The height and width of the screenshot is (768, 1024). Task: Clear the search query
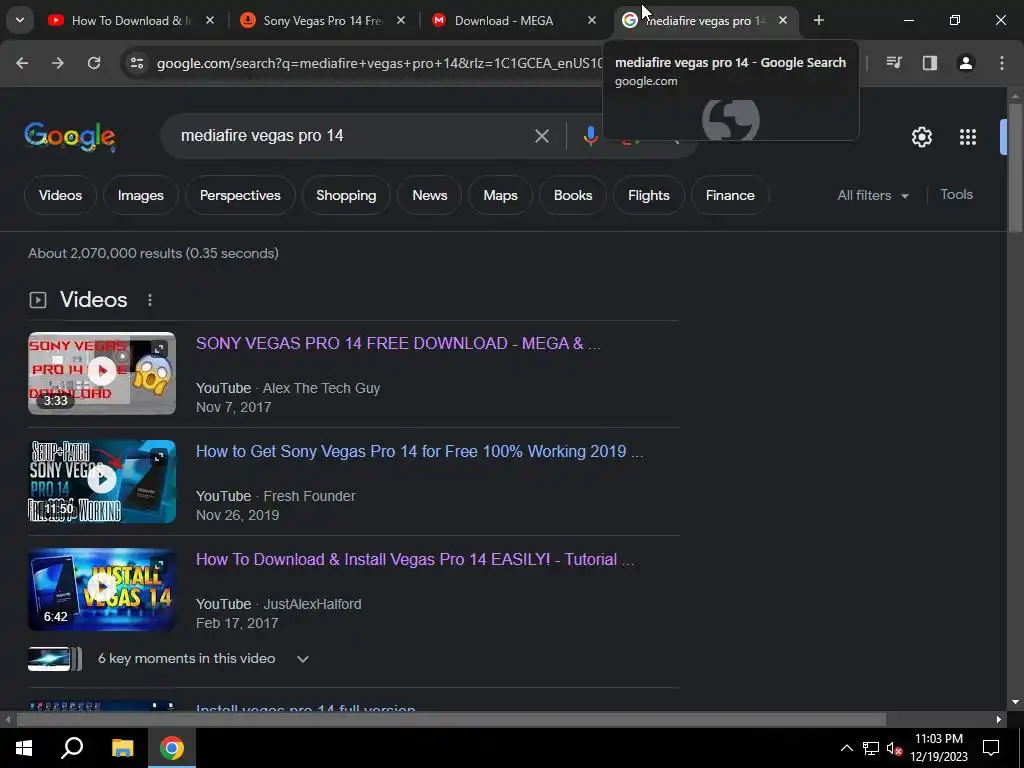coord(541,136)
